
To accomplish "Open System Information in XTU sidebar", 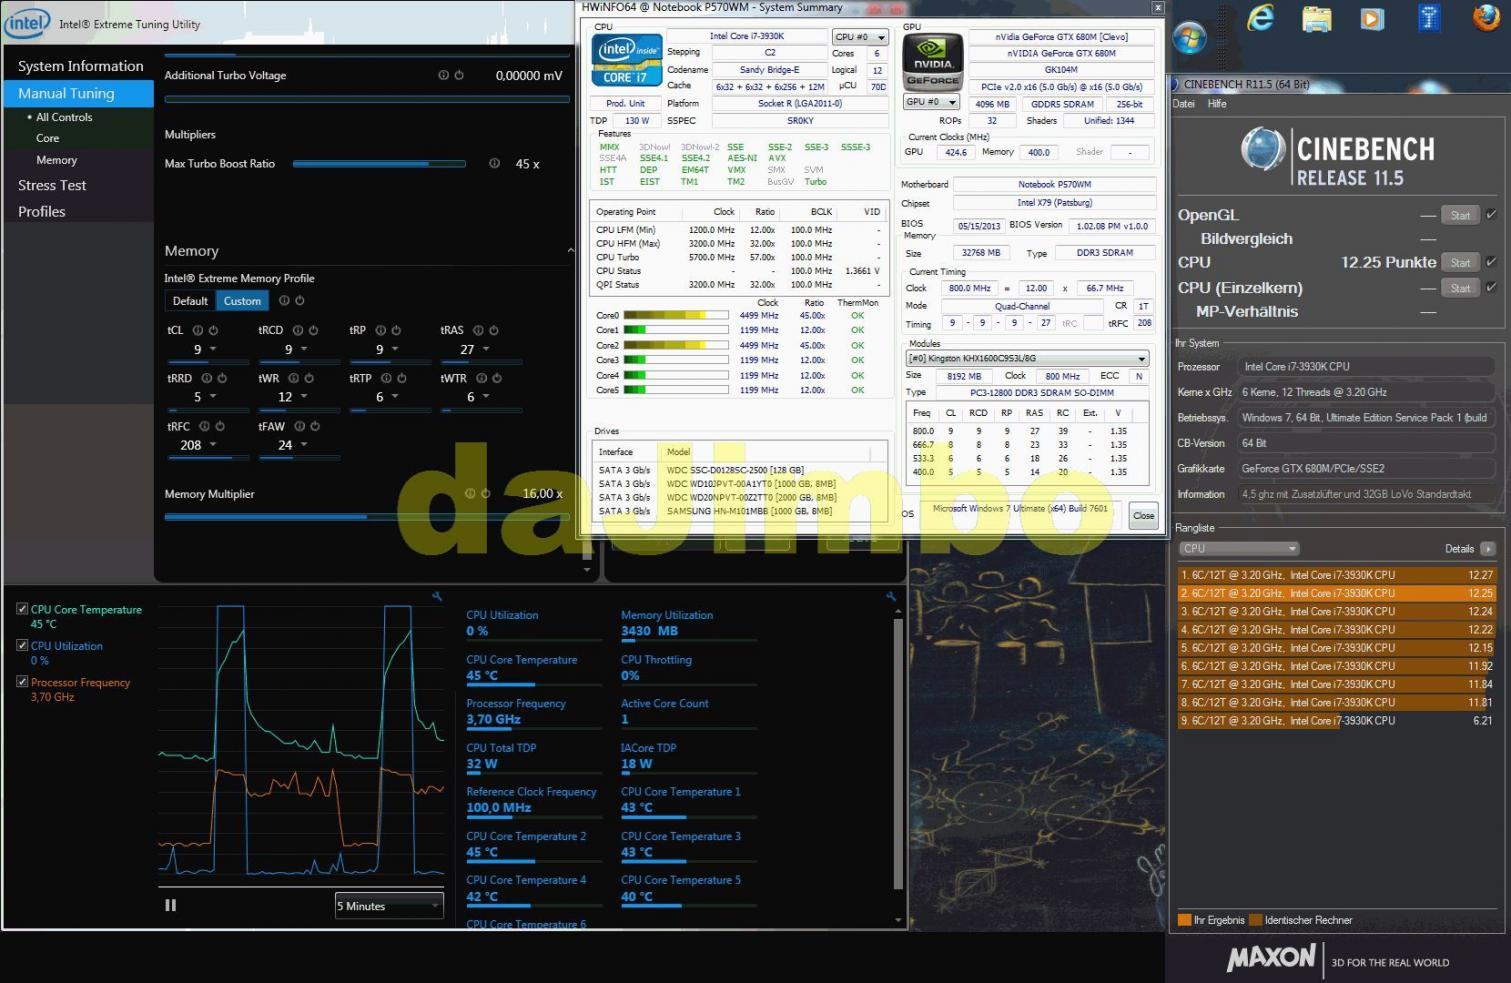I will [x=81, y=66].
